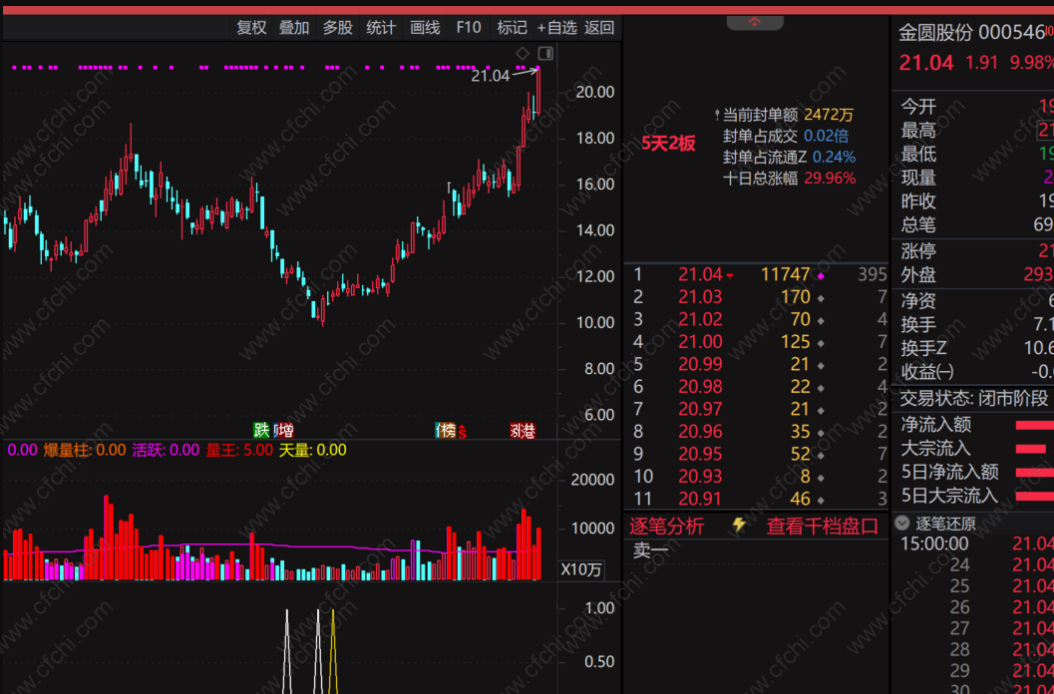Open the 复权 price-adjustment menu

251,28
